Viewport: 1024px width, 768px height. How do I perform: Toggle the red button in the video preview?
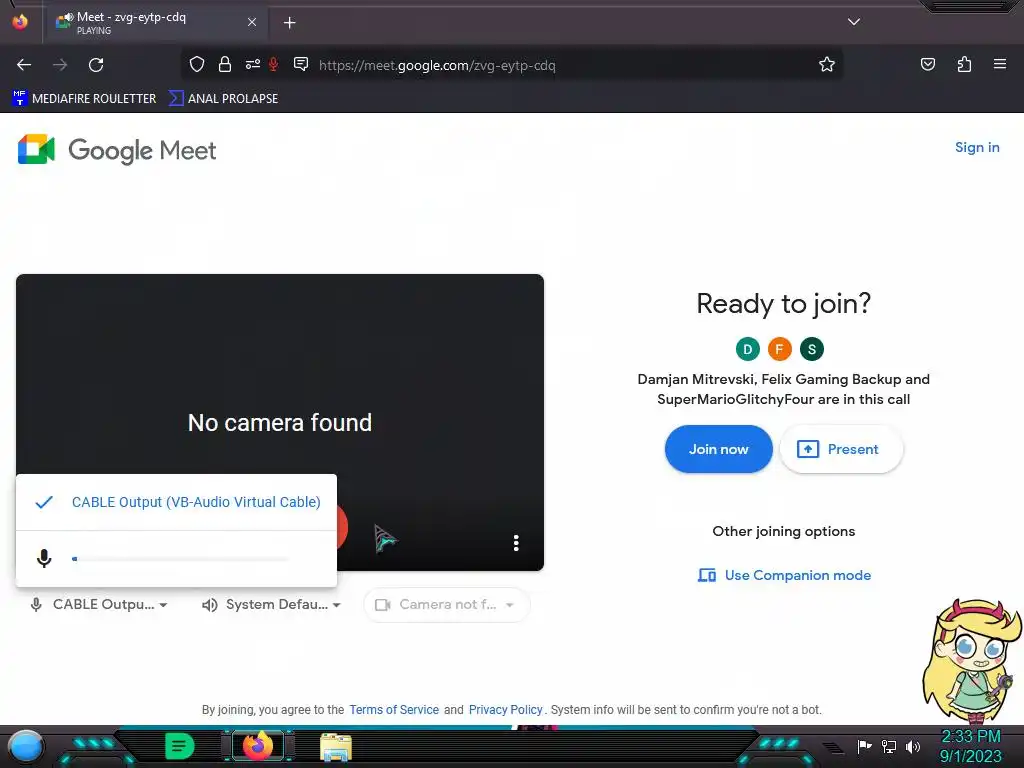[x=342, y=527]
